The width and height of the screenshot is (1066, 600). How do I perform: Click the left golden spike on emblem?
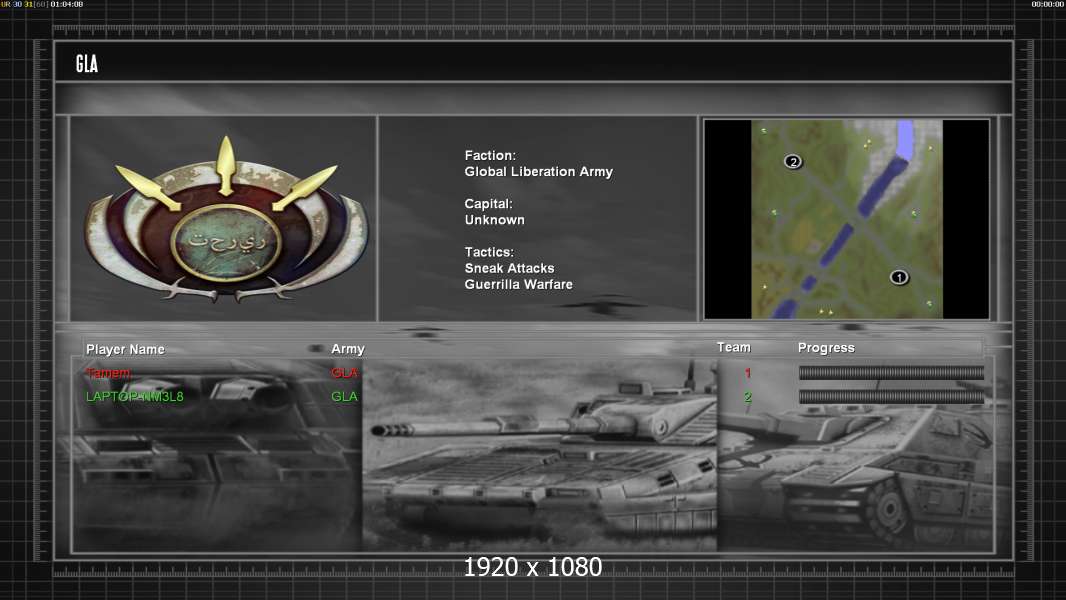pyautogui.click(x=148, y=187)
